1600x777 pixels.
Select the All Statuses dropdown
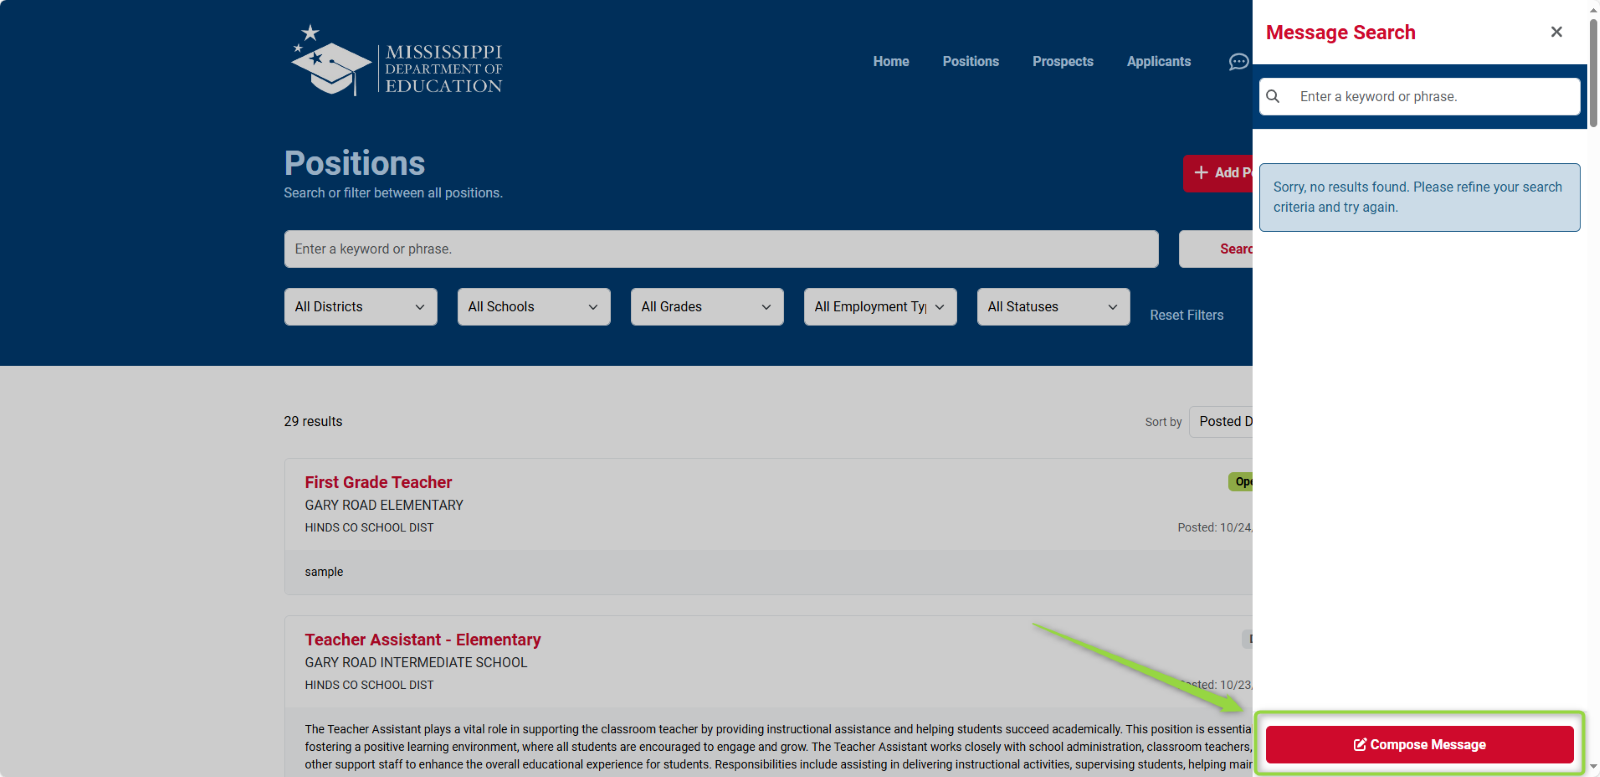[1052, 307]
